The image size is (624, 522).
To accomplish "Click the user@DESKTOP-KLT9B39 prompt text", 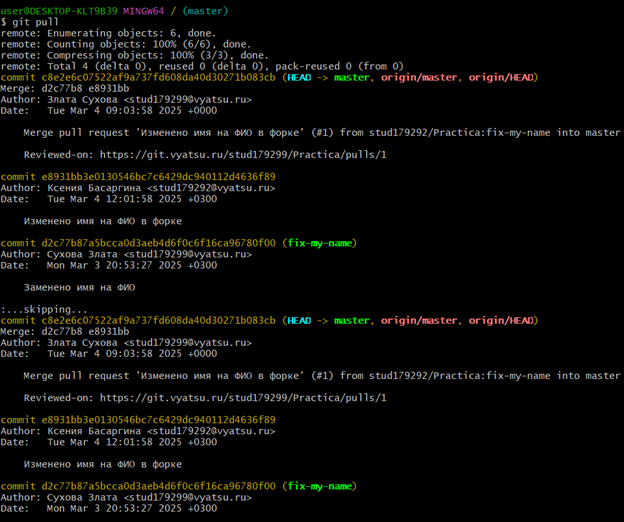I will pyautogui.click(x=58, y=11).
